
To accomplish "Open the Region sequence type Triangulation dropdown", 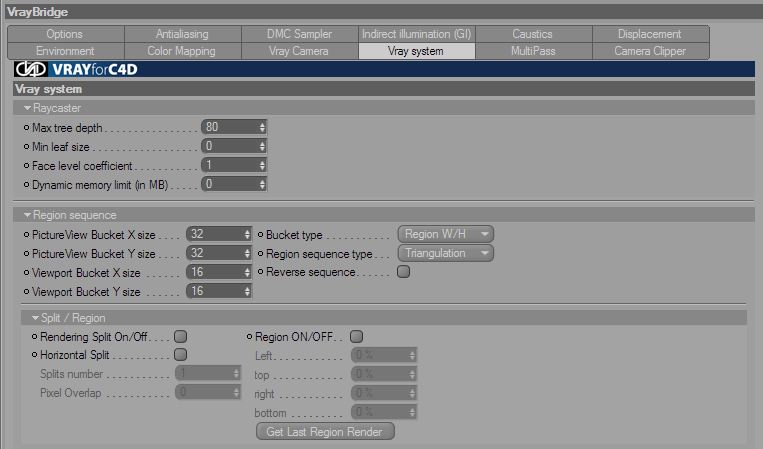I will tap(446, 253).
